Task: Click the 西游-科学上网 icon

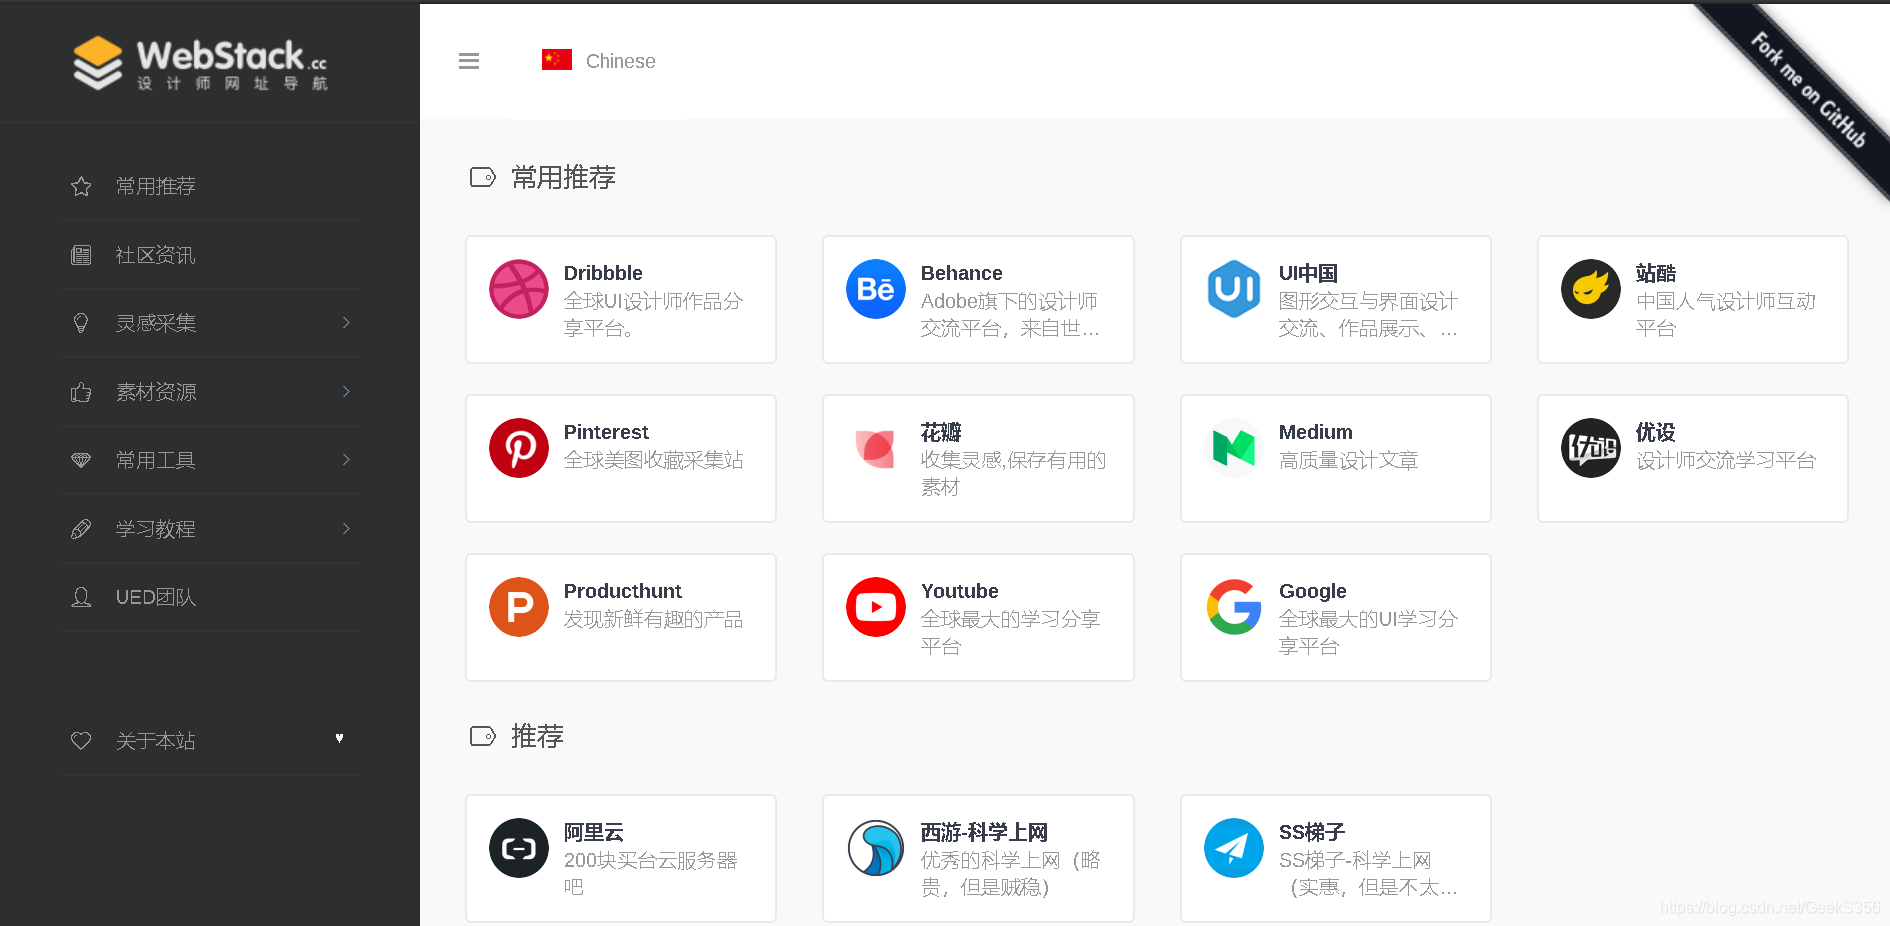Action: tap(876, 848)
